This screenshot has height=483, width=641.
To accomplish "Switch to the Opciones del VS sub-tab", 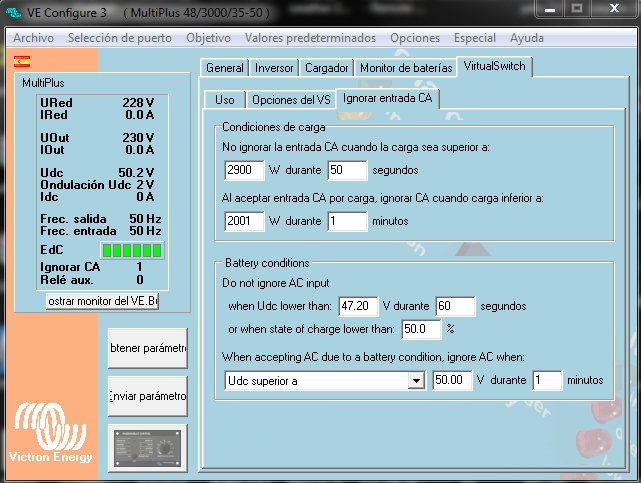I will 291,100.
